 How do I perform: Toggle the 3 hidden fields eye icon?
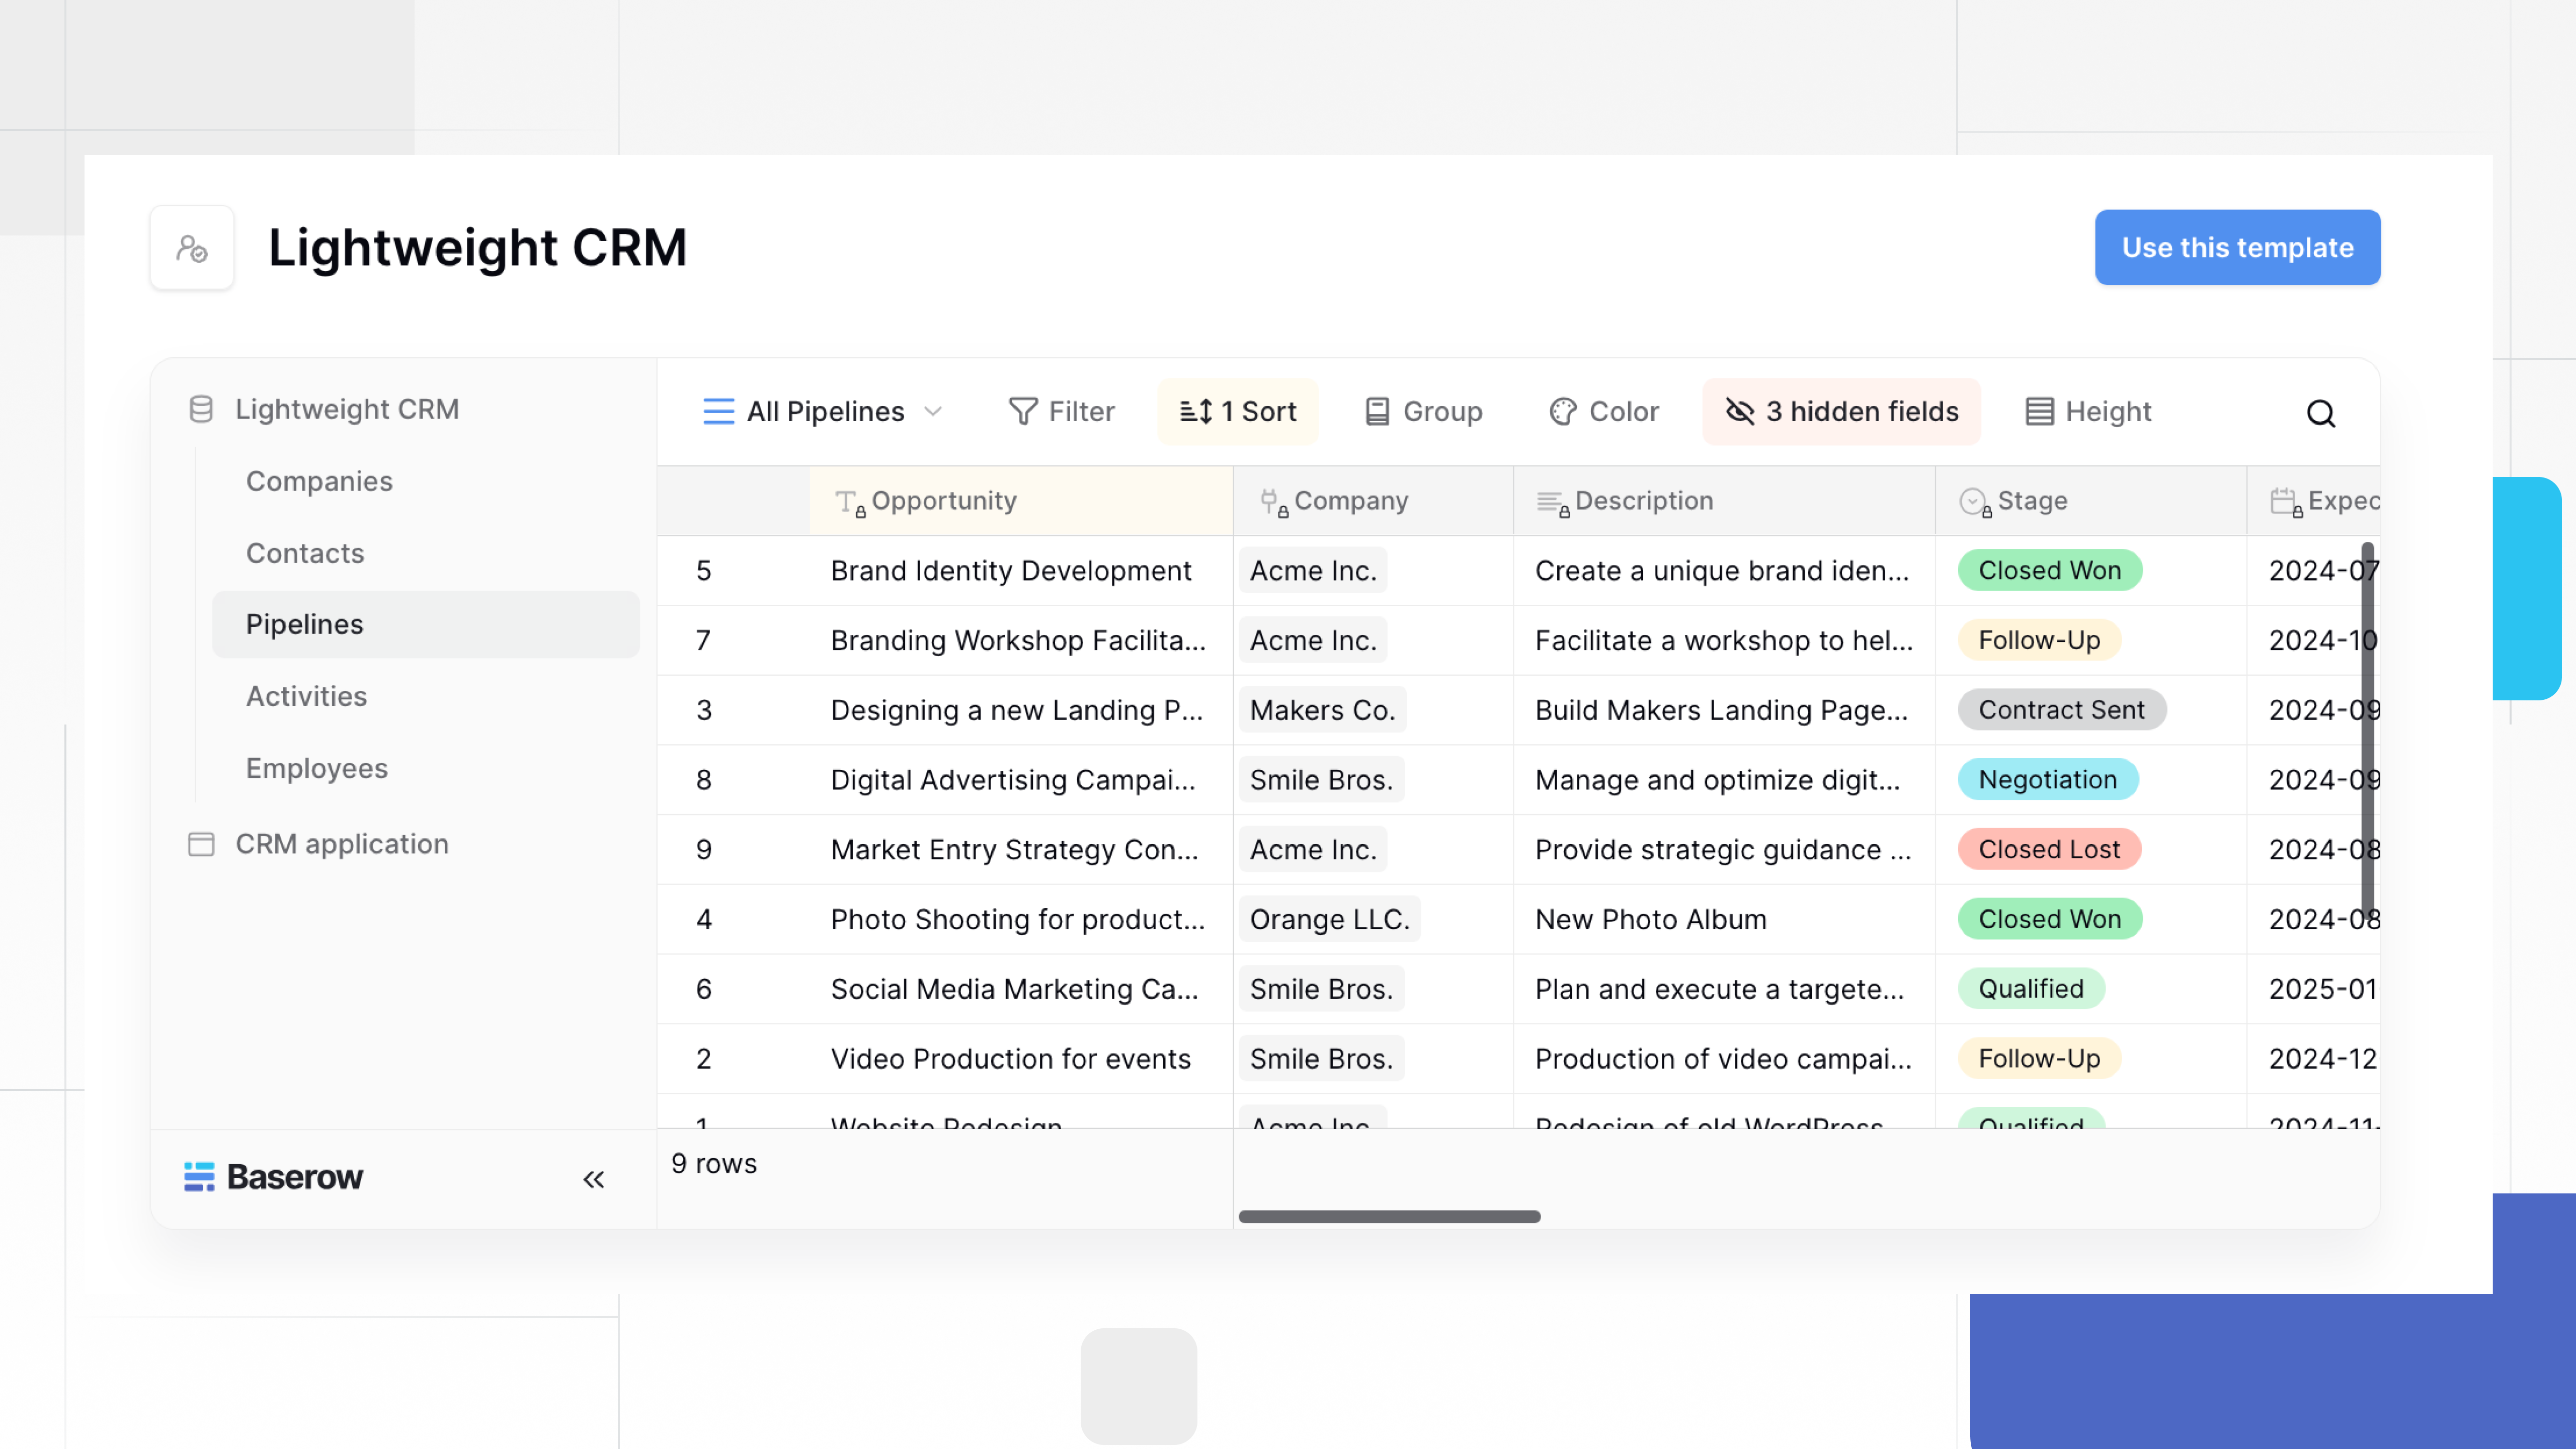click(1740, 411)
